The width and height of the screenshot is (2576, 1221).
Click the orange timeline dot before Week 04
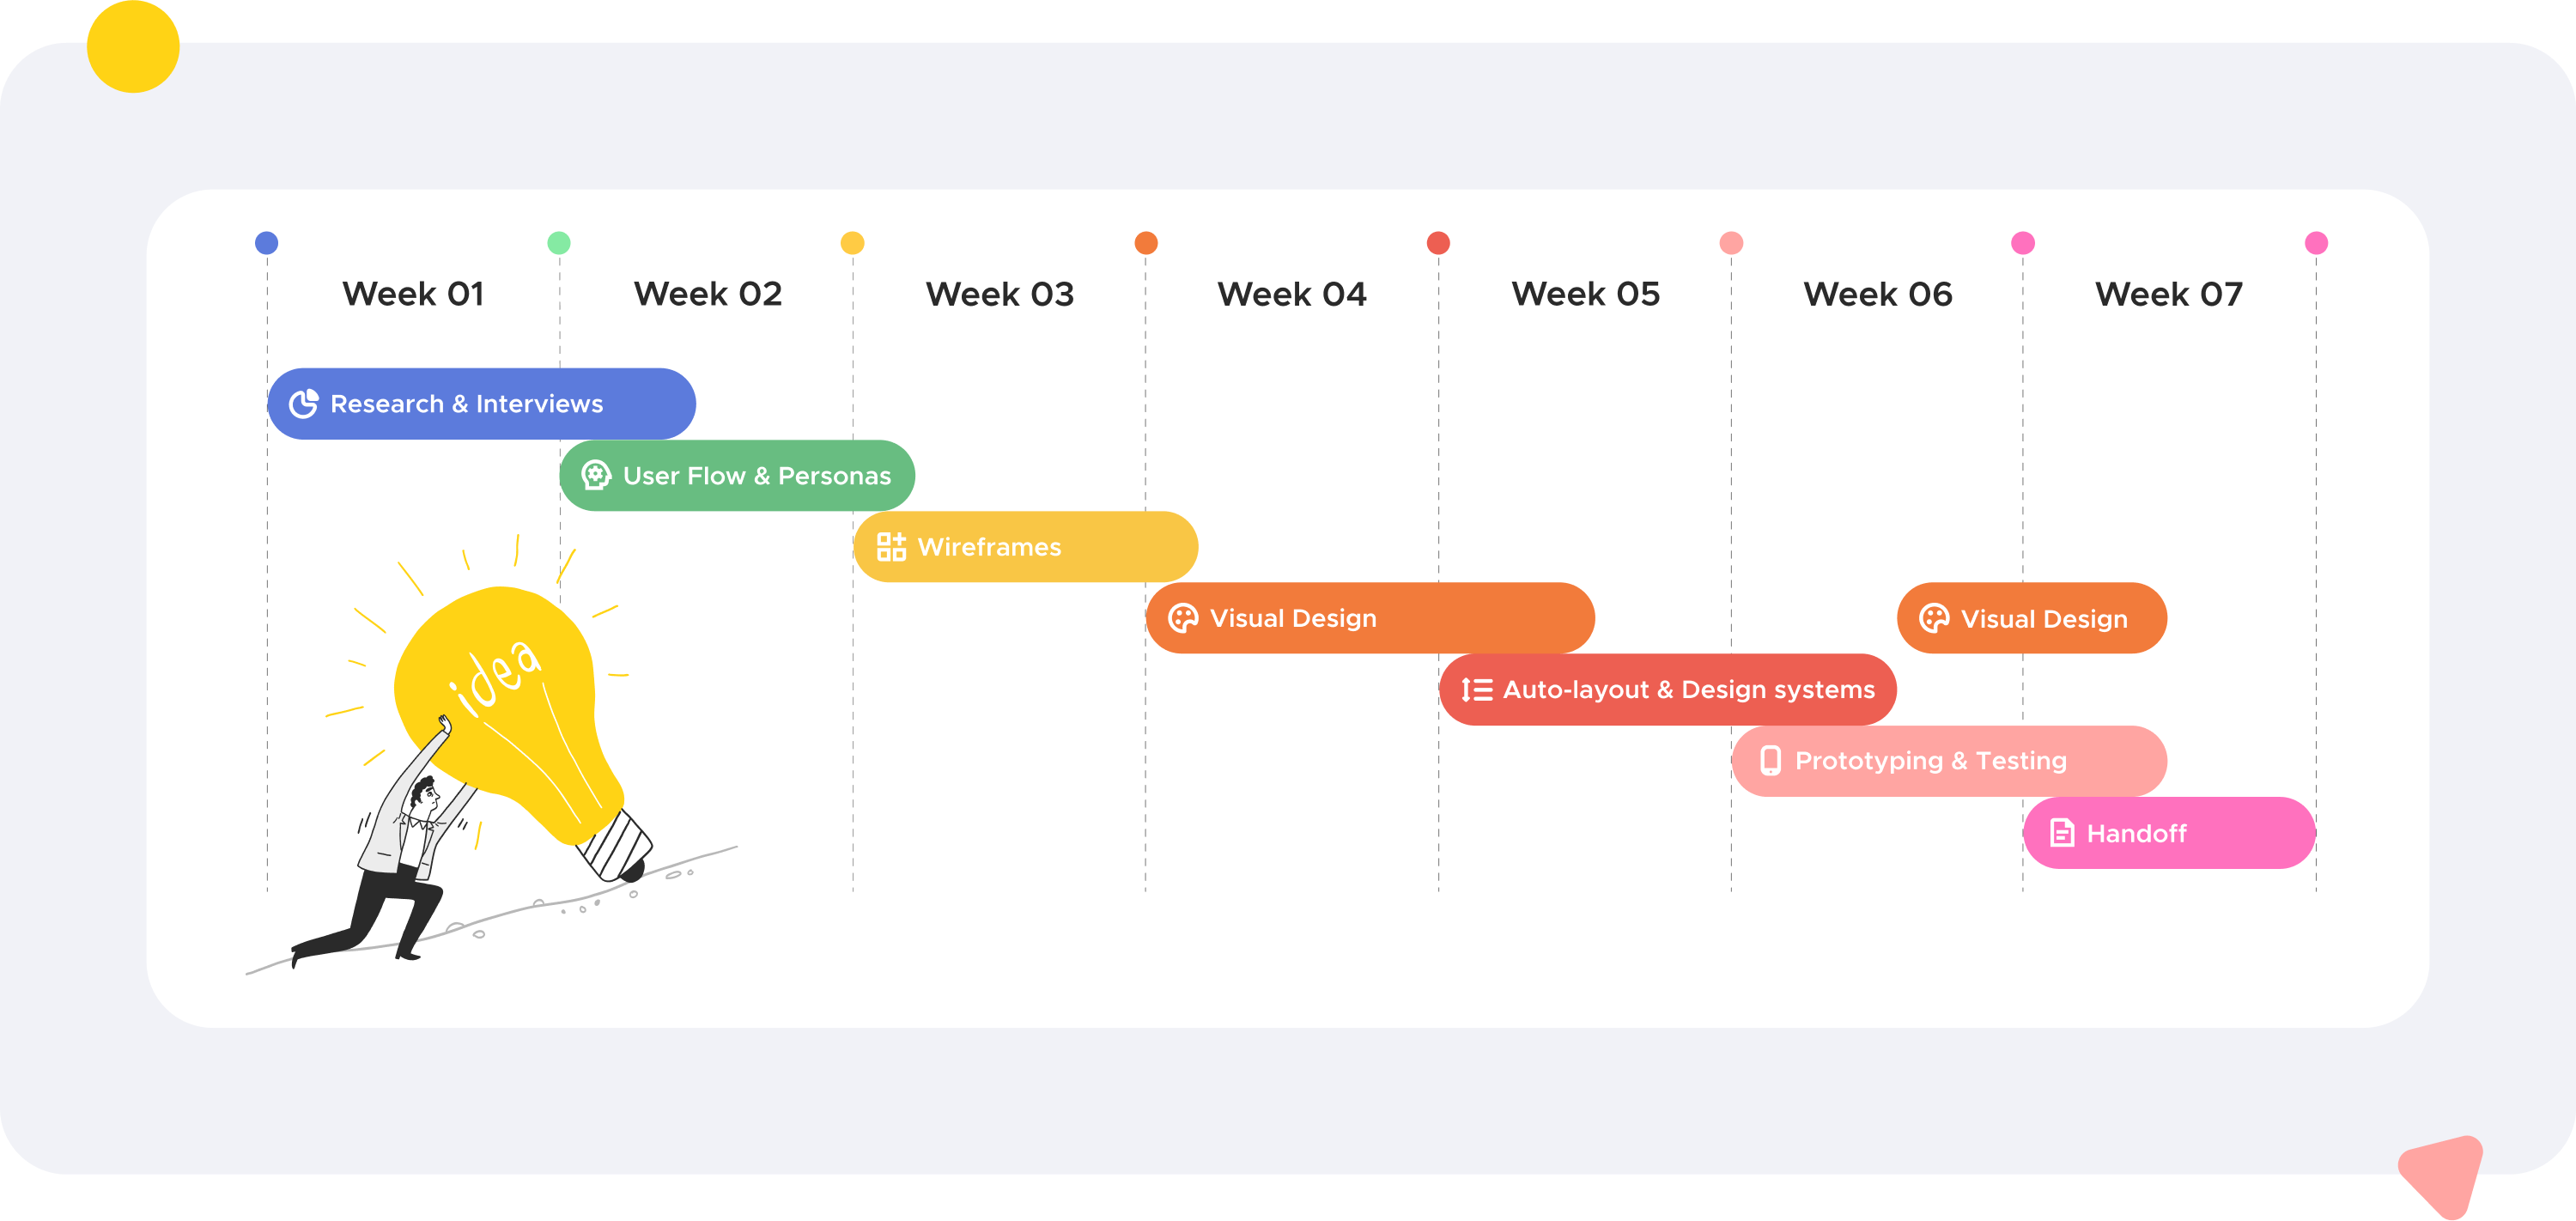tap(1146, 243)
